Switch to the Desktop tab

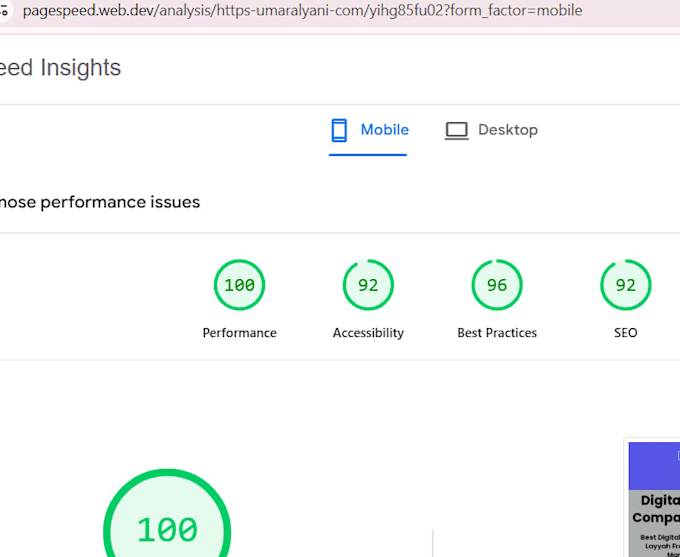[492, 130]
